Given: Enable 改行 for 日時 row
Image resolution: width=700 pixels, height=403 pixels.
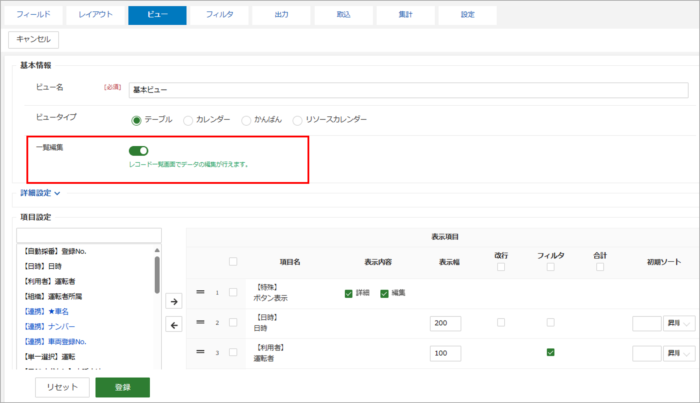Looking at the screenshot, I should [x=501, y=322].
